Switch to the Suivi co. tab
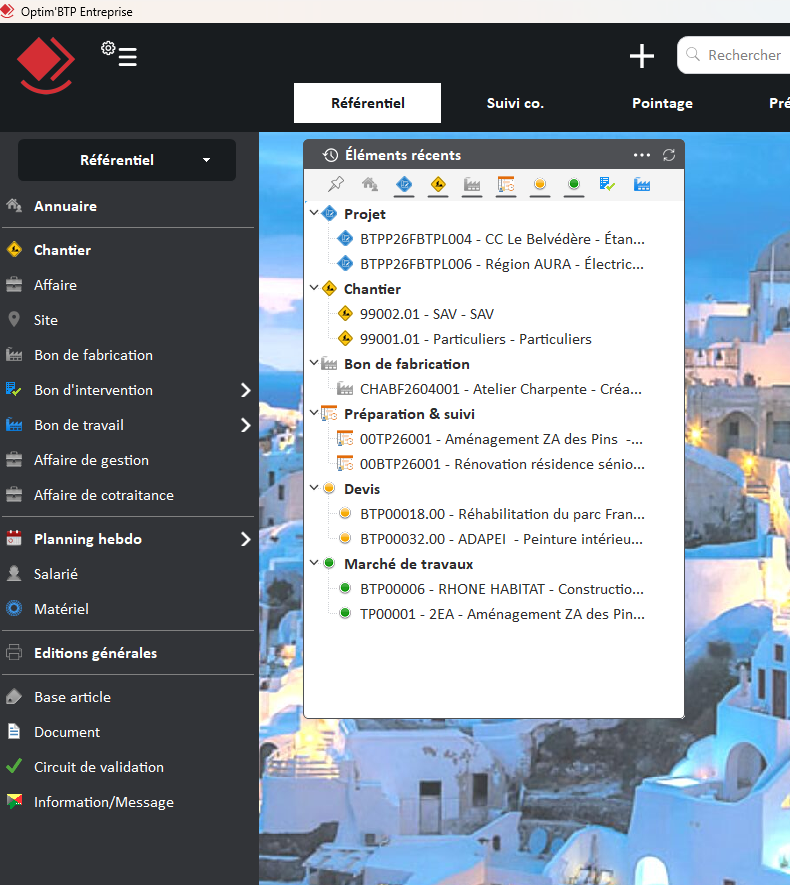790x885 pixels. point(515,103)
